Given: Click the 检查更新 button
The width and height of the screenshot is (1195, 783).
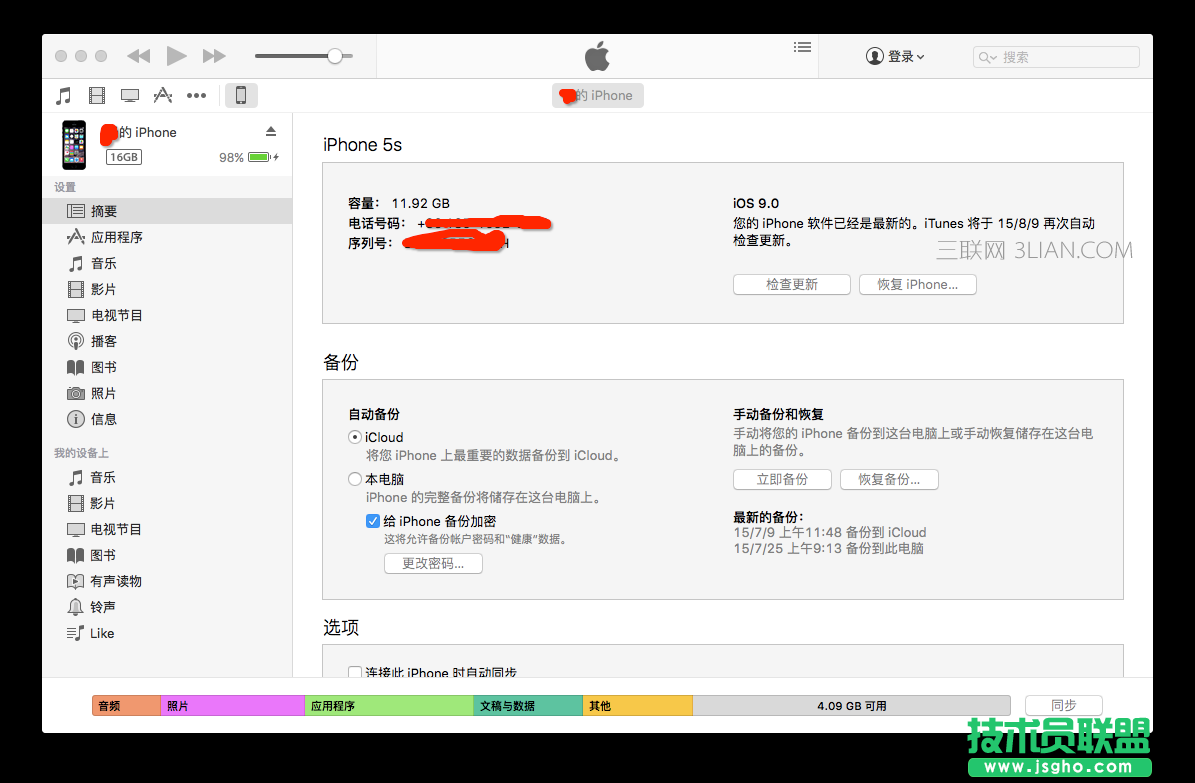Looking at the screenshot, I should point(791,284).
